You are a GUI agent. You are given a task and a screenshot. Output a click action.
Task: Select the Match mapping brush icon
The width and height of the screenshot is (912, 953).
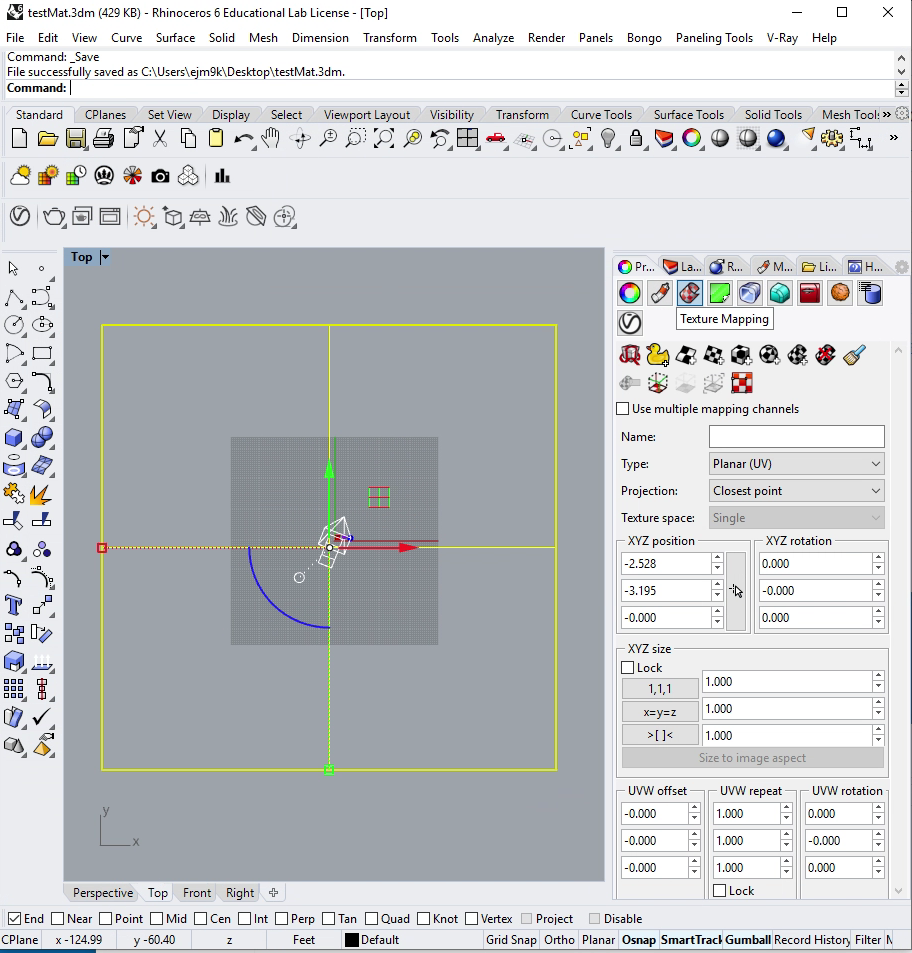[853, 354]
